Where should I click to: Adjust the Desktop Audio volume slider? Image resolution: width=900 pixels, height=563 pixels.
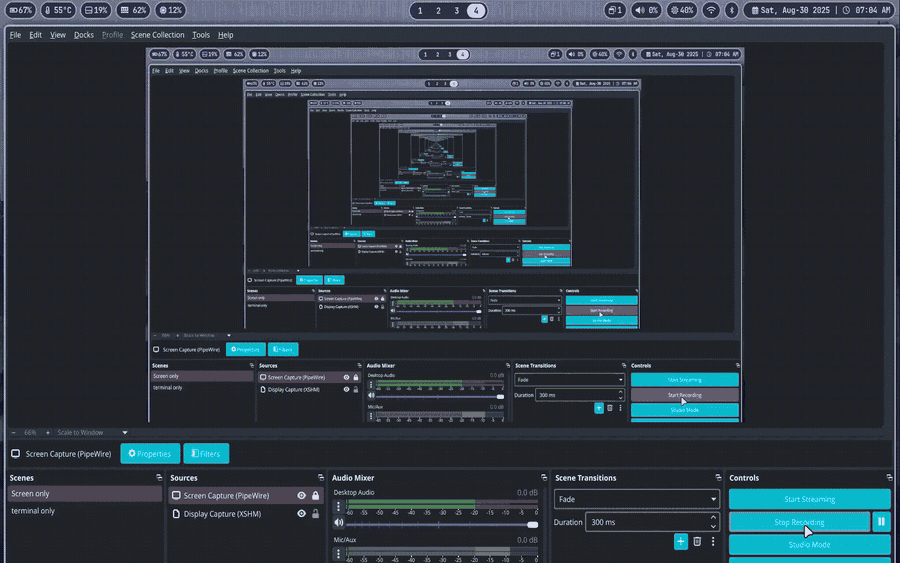[441, 525]
